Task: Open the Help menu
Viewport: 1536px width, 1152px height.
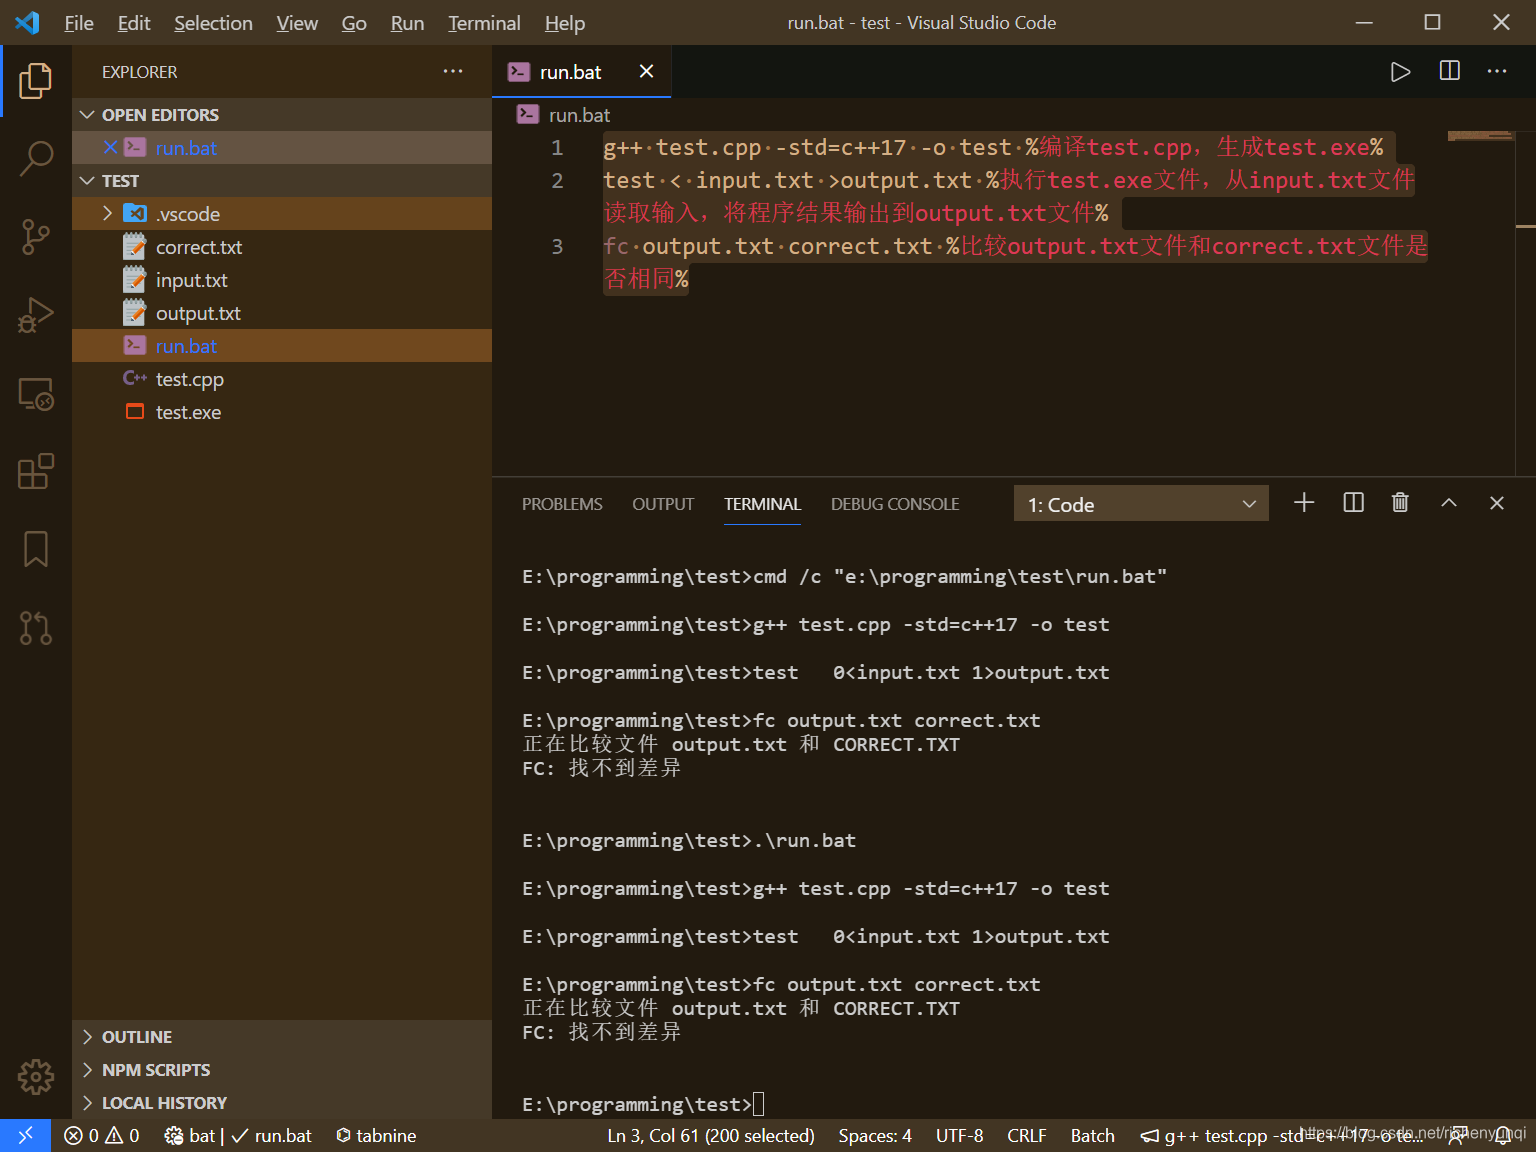Action: point(565,22)
